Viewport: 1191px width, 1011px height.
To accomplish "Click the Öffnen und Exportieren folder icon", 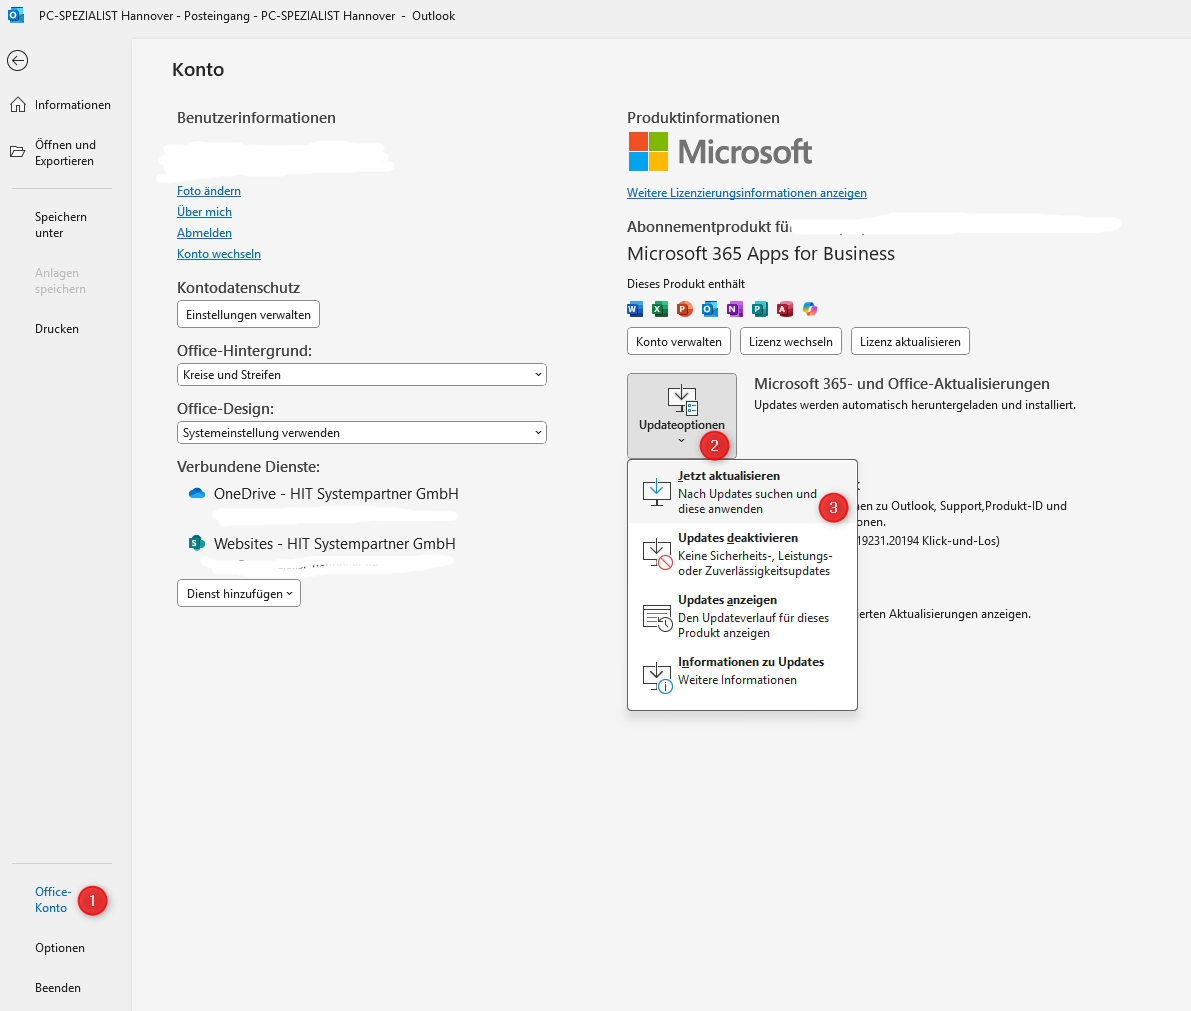I will pyautogui.click(x=18, y=152).
